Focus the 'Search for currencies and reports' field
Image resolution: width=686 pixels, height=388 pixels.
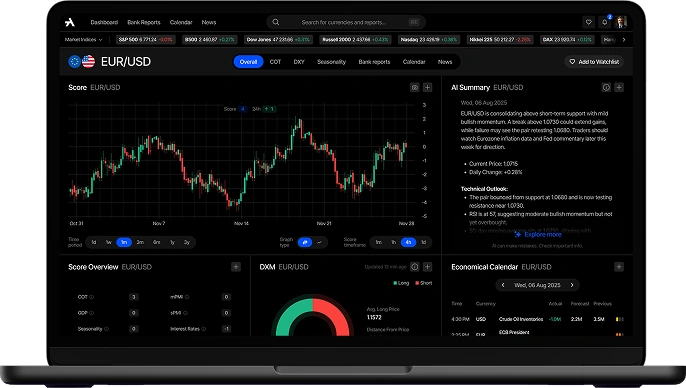[x=346, y=22]
